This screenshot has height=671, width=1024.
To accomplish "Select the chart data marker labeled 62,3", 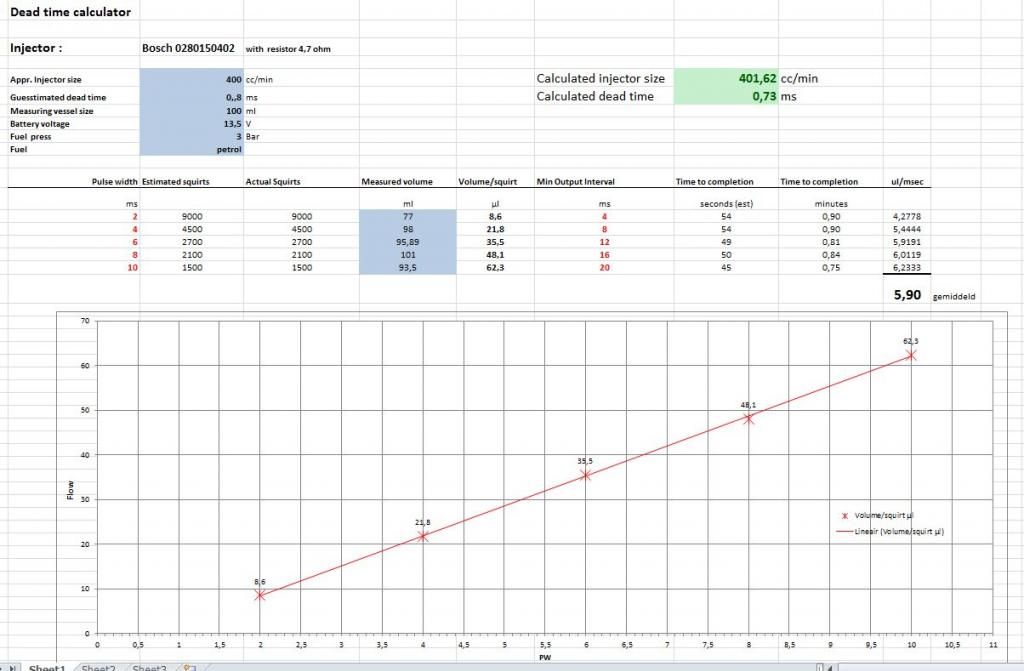I will (911, 355).
